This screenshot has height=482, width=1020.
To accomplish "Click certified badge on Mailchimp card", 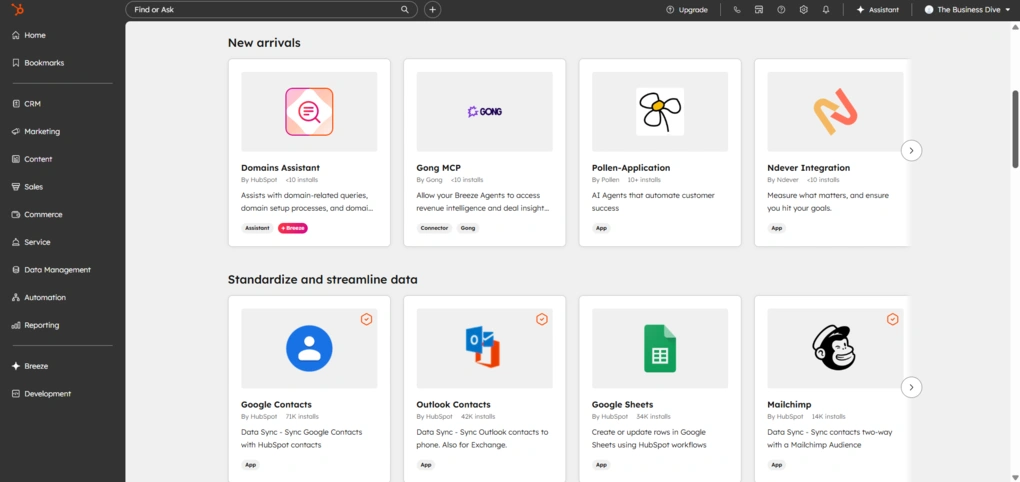I will (892, 319).
